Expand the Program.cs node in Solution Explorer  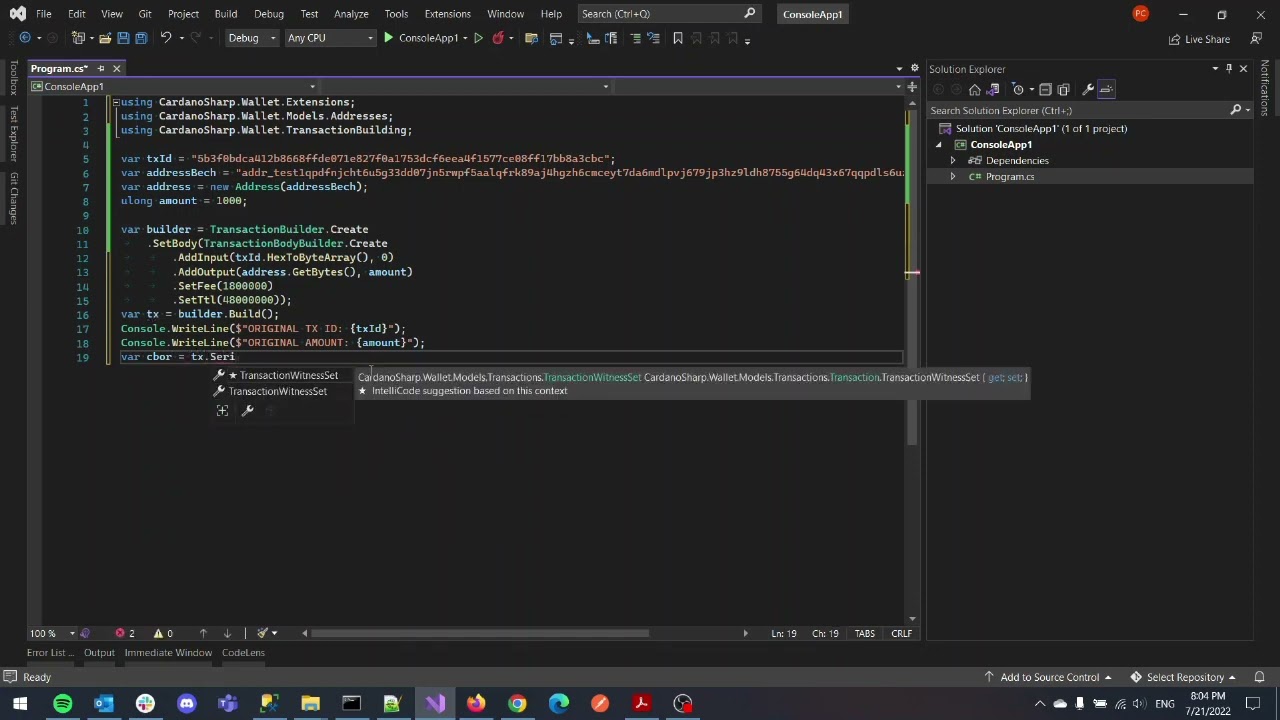(x=953, y=177)
